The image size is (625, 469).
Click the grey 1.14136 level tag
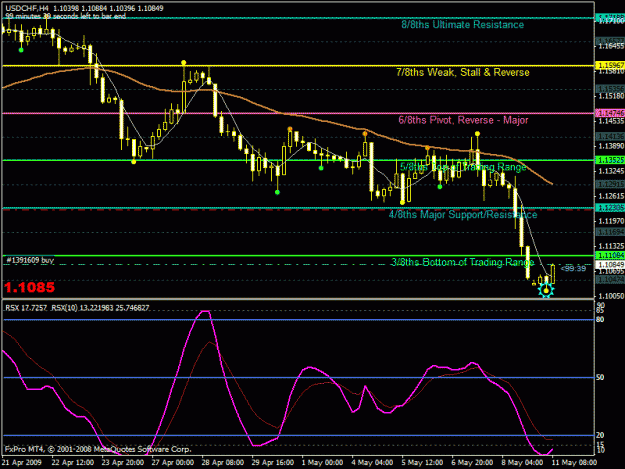pyautogui.click(x=610, y=137)
